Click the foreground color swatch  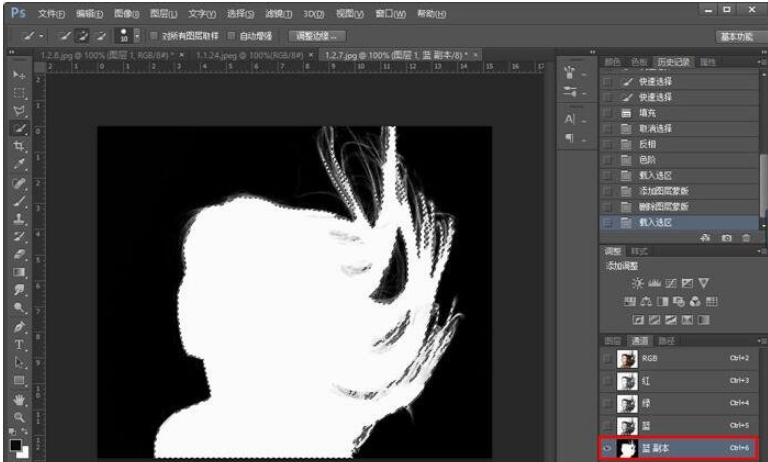pyautogui.click(x=16, y=445)
